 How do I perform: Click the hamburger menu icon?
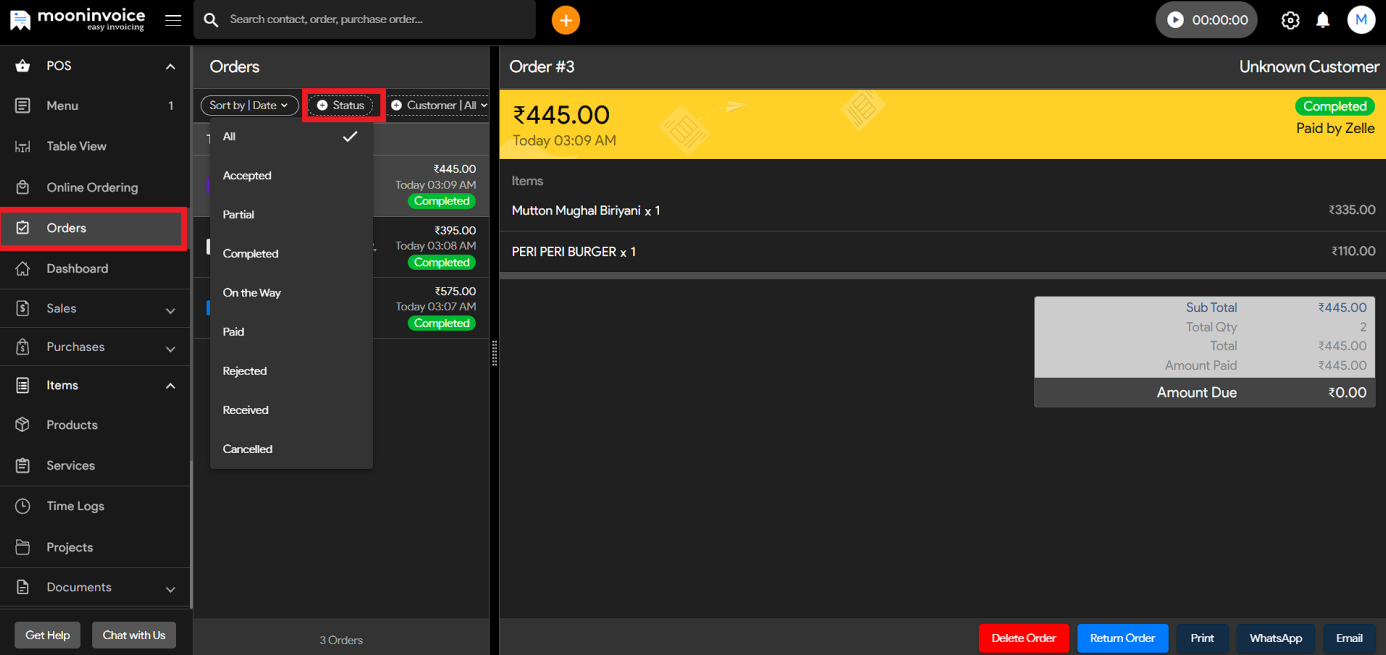coord(173,20)
